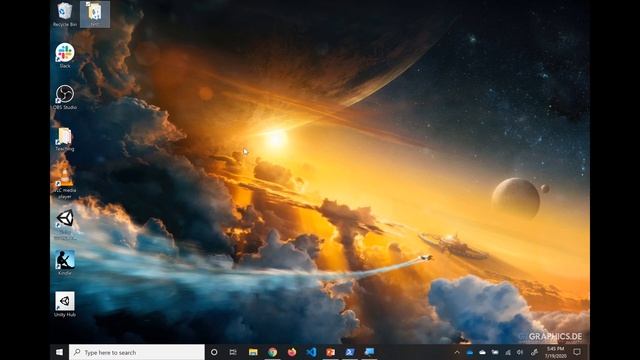Screen dimensions: 640x360
Task: Switch to the blue monitor app on taskbar
Action: click(369, 352)
